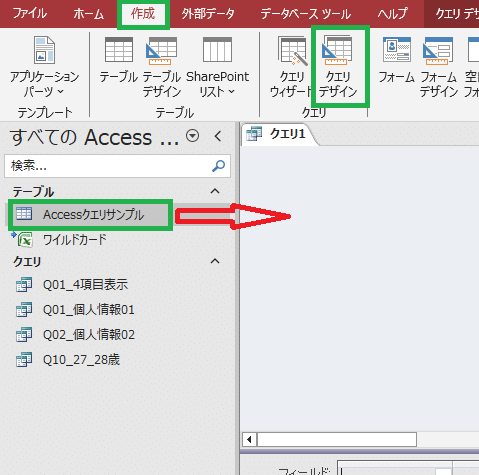Click the search magnifier icon
The image size is (479, 475).
[x=218, y=166]
